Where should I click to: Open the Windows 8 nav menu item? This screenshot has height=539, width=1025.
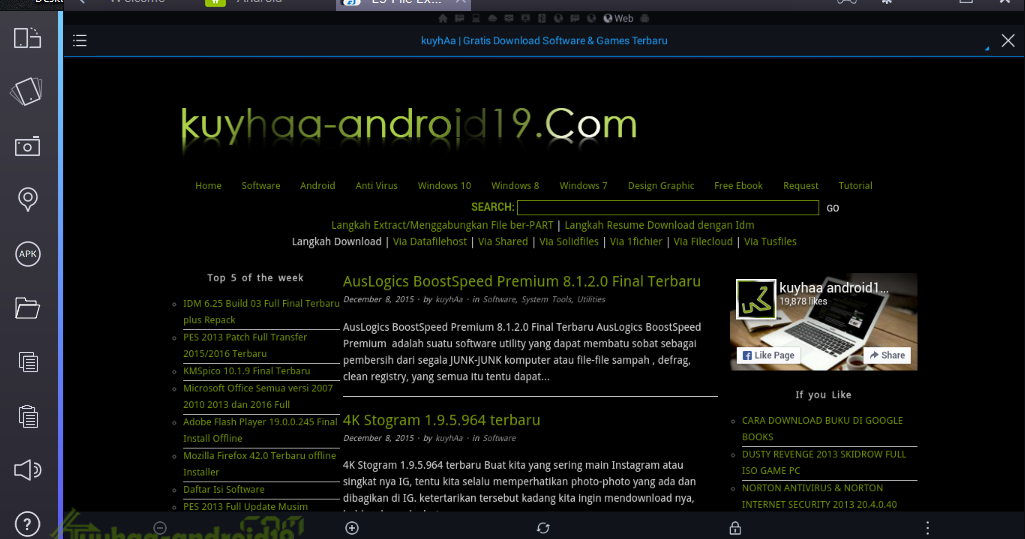(515, 186)
